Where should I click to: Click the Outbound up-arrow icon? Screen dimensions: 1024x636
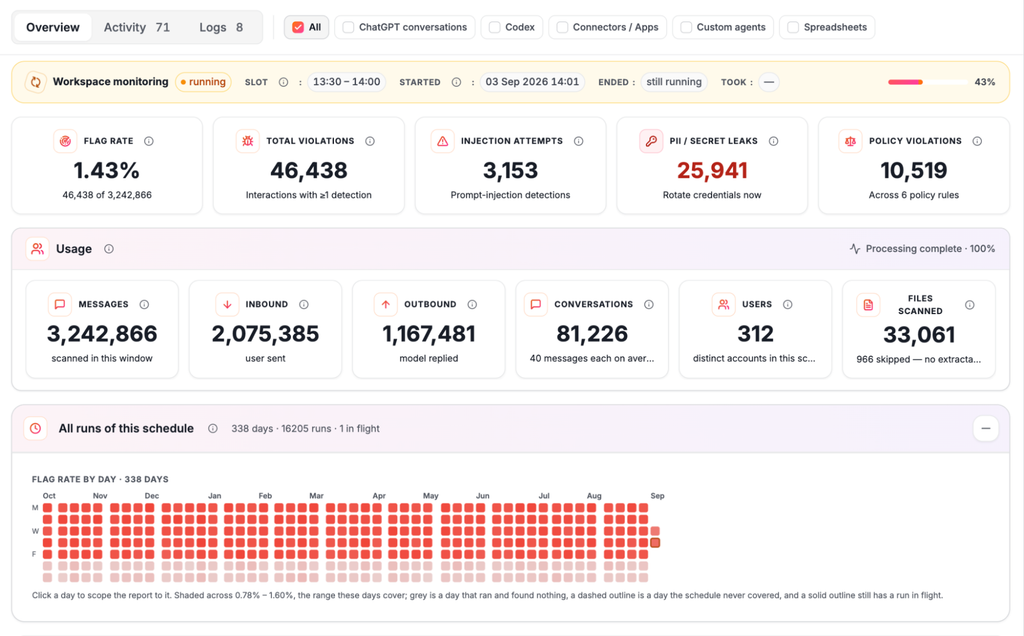(x=385, y=304)
